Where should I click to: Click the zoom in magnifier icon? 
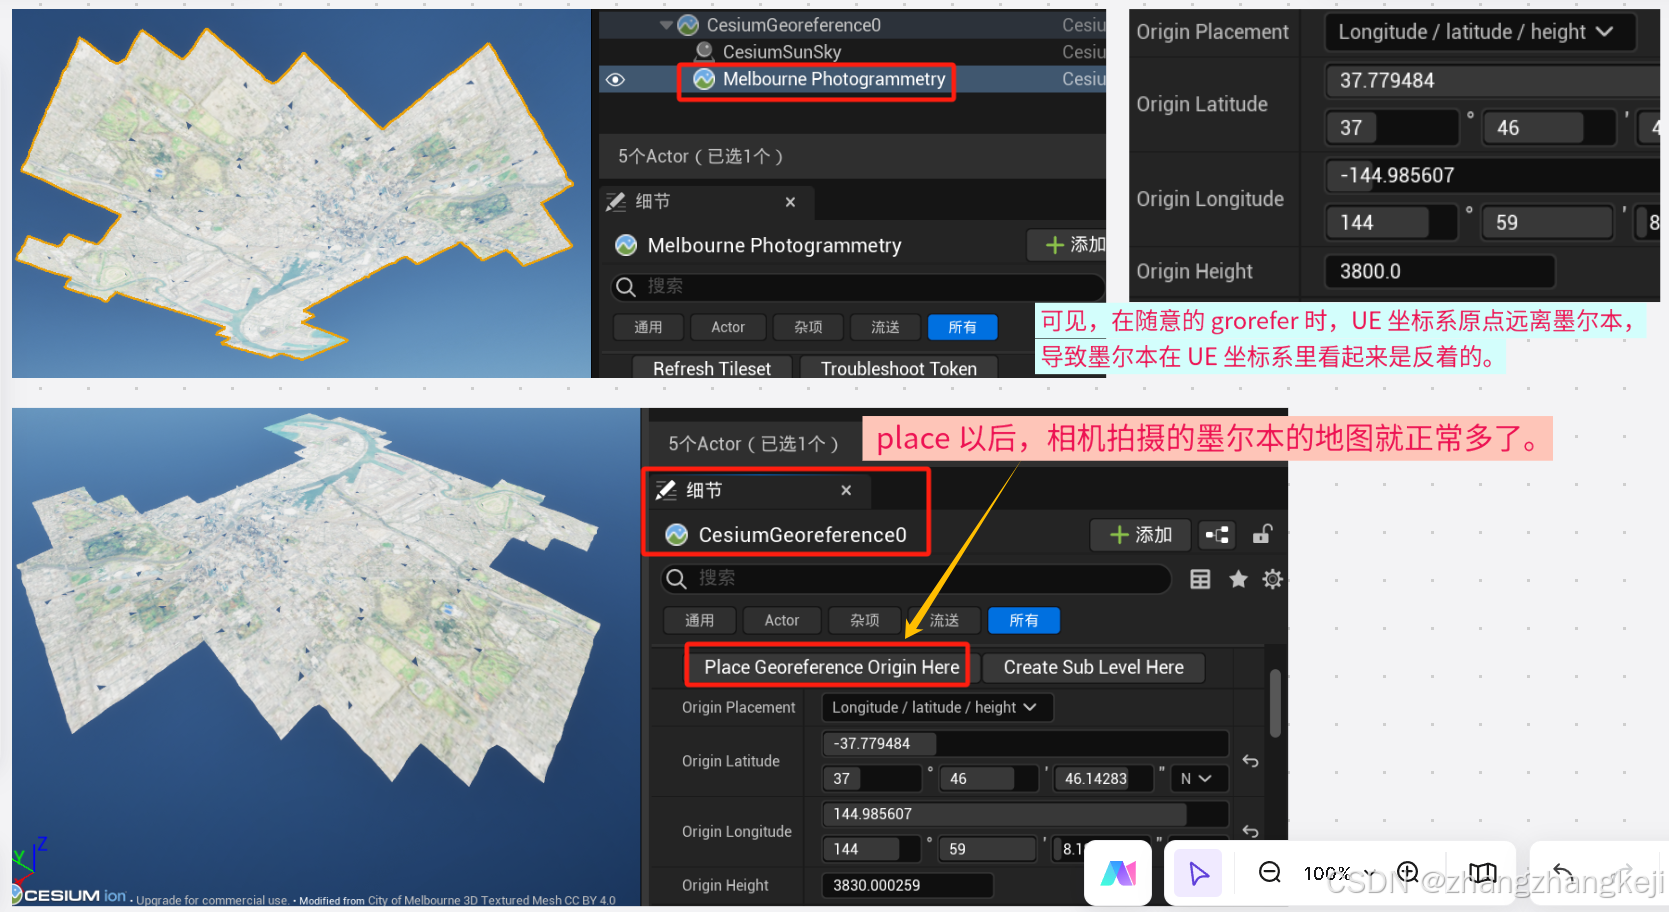pos(1407,872)
